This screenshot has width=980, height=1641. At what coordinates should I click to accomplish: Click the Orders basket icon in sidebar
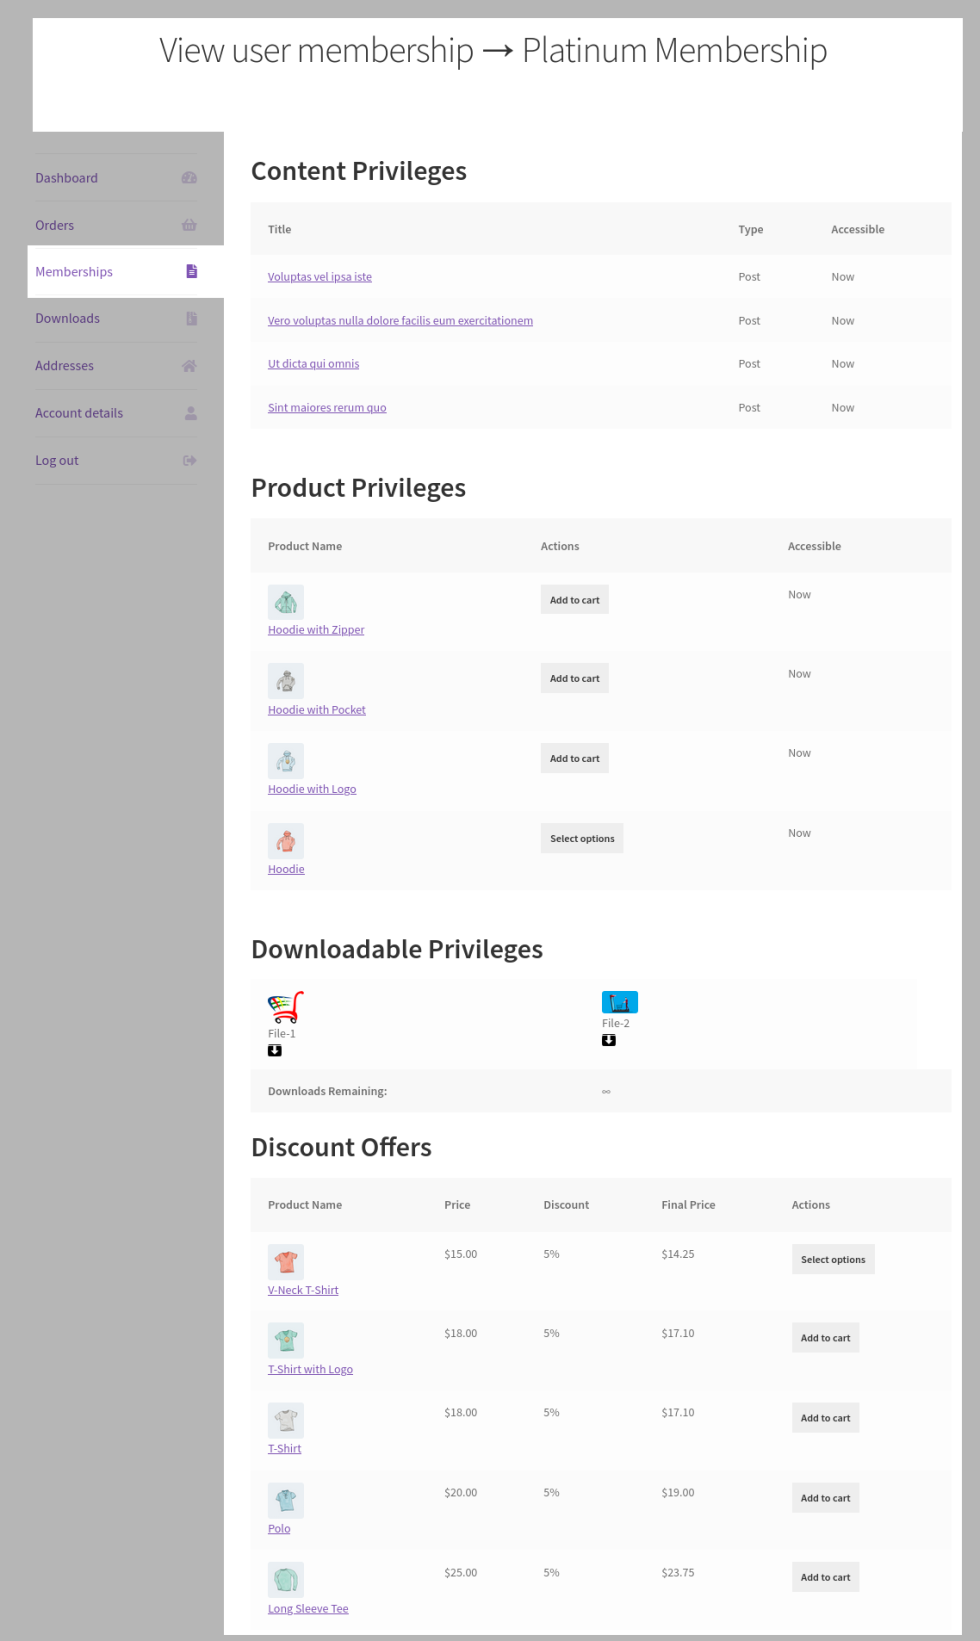[189, 225]
